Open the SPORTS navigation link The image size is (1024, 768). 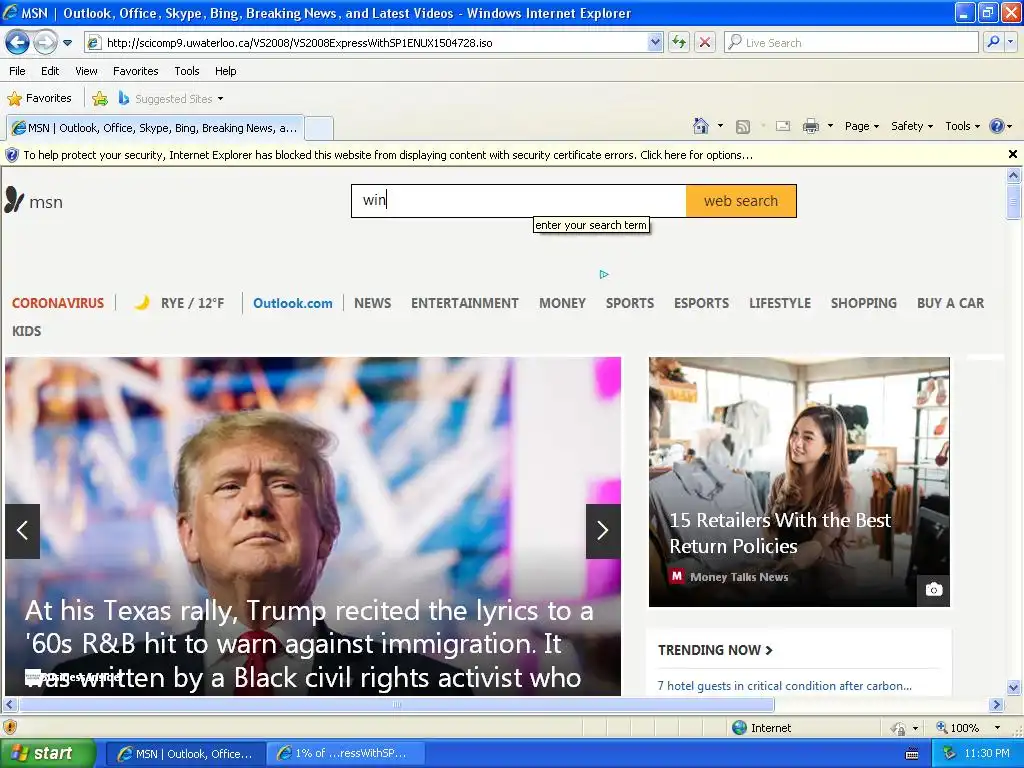[630, 303]
